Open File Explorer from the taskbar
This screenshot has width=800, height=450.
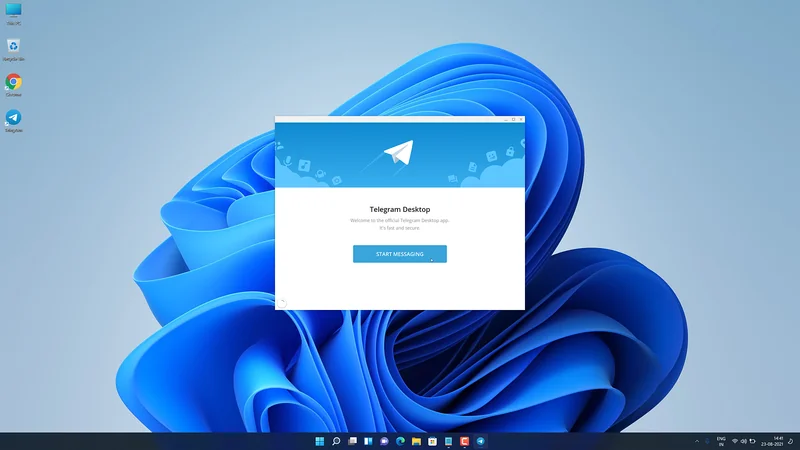(x=416, y=441)
